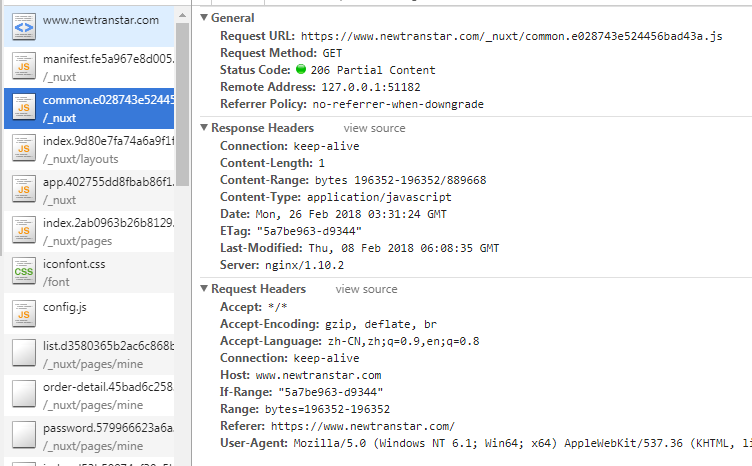752x466 pixels.
Task: Collapse the Response Headers section
Action: (204, 128)
